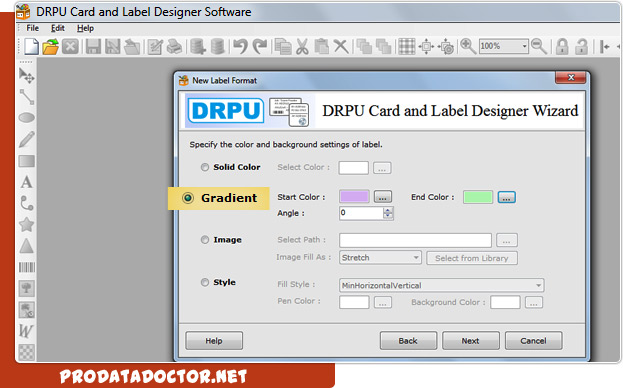Click the Pen Color ellipsis button
The image size is (623, 388).
(x=383, y=303)
